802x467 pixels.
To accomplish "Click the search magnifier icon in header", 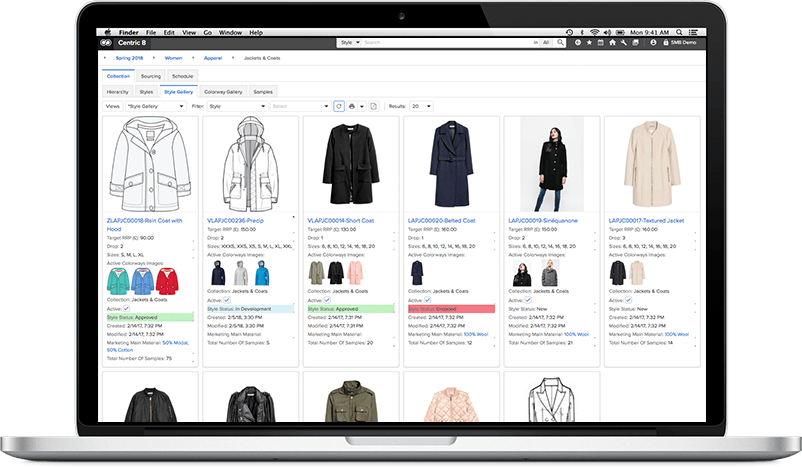I will pos(561,43).
